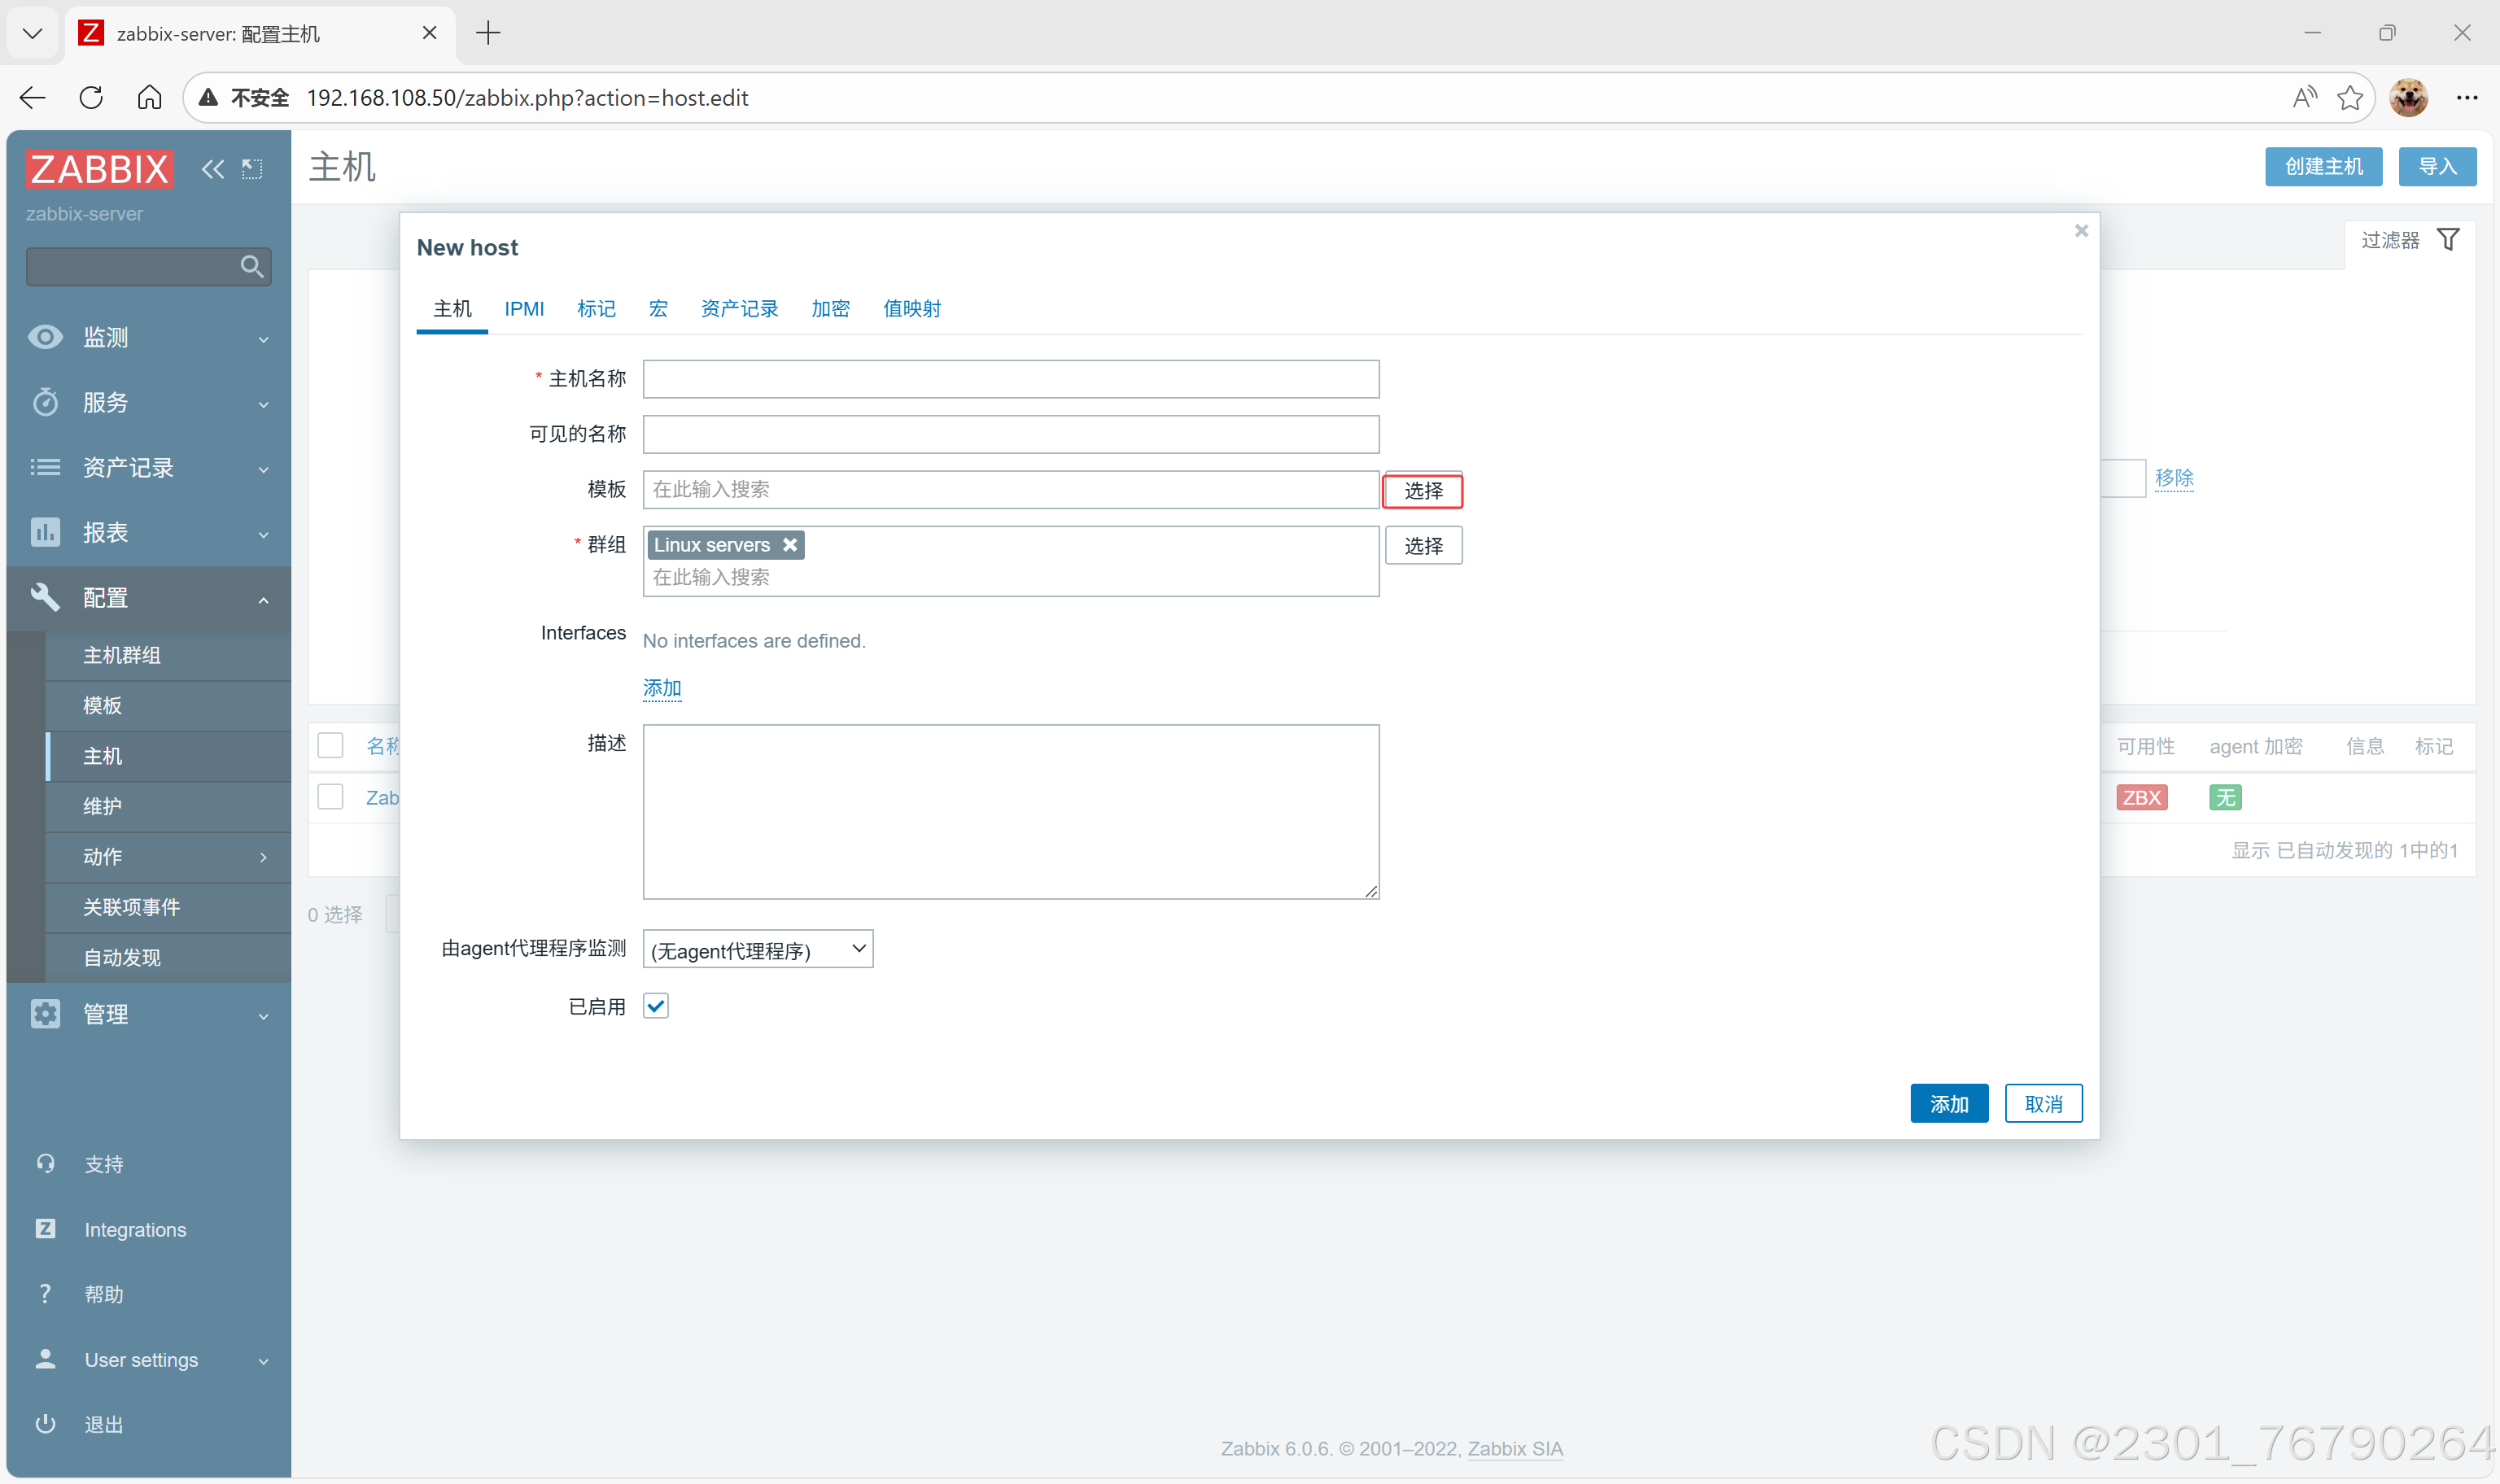Remove the Linux servers group tag
Image resolution: width=2500 pixels, height=1484 pixels.
pos(790,545)
